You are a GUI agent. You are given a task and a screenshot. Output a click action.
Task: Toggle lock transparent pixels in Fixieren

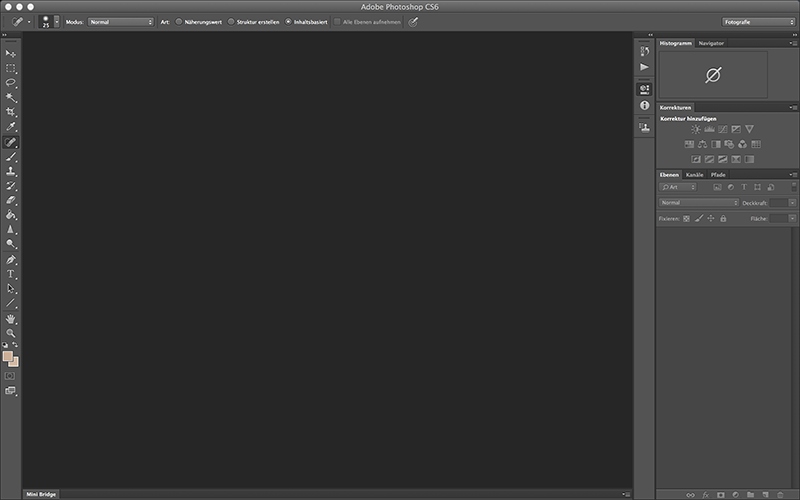[x=686, y=218]
